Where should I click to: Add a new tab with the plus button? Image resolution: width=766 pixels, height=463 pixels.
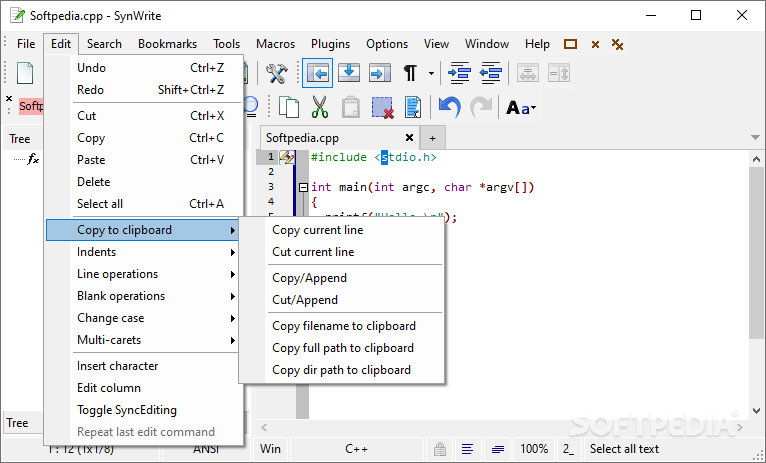coord(432,138)
